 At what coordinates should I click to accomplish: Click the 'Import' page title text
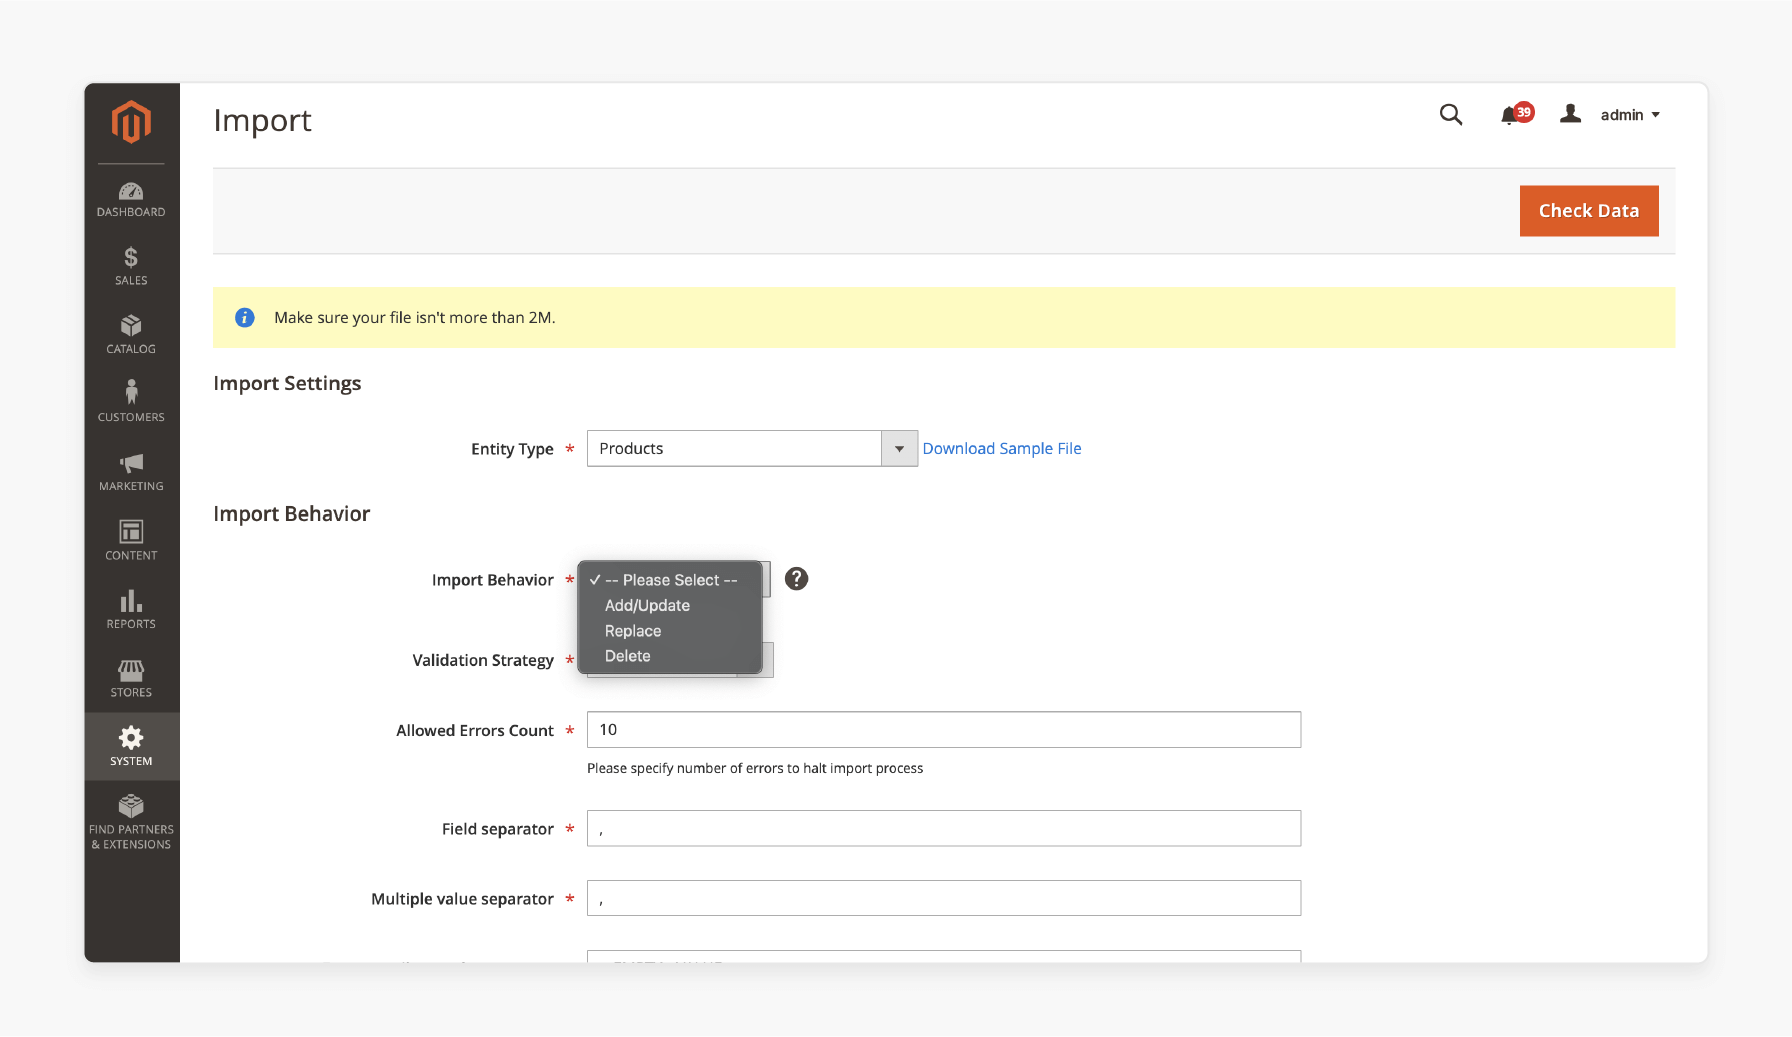click(263, 121)
